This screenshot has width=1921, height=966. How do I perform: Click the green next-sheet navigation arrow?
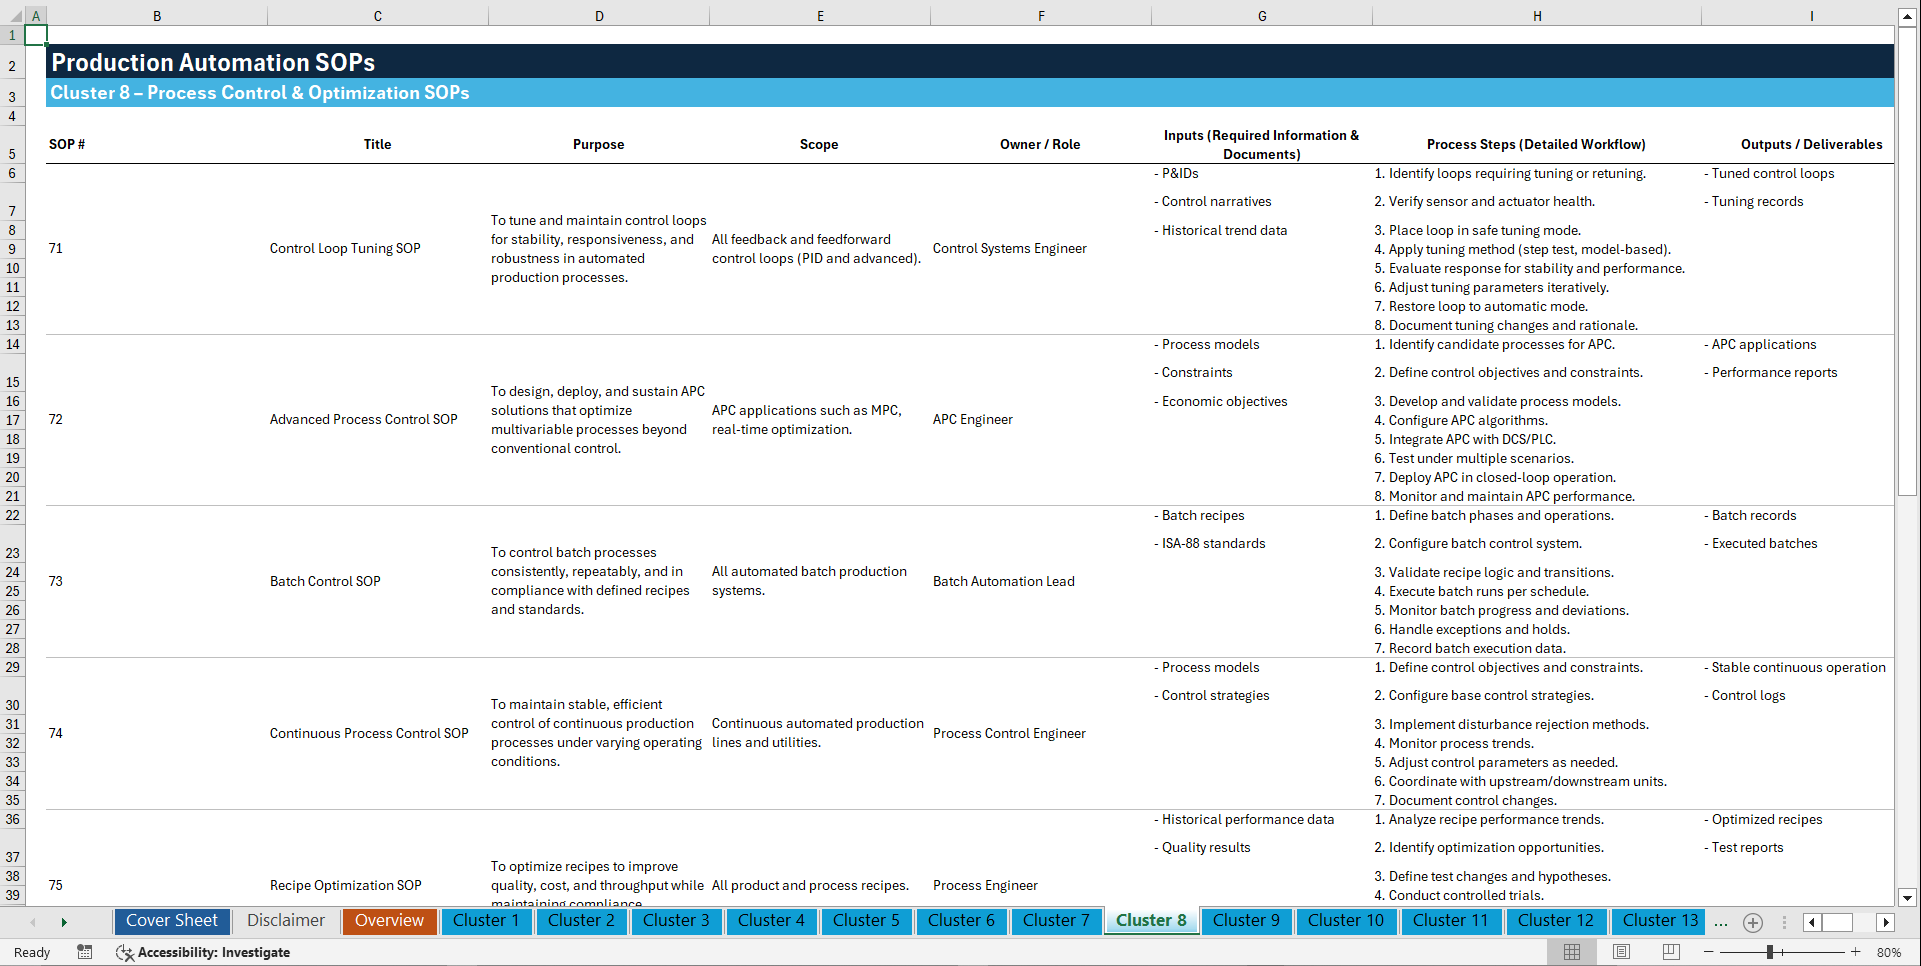[65, 922]
